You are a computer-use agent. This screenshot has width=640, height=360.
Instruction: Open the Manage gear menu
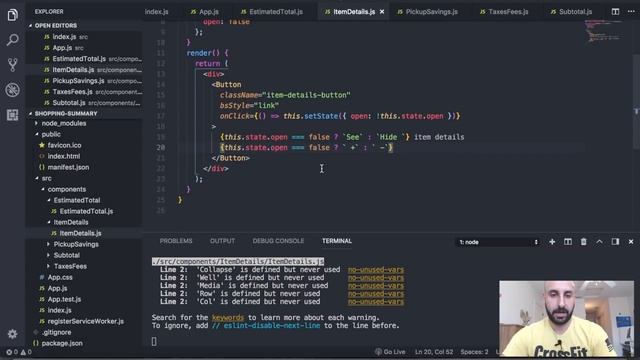pyautogui.click(x=12, y=334)
